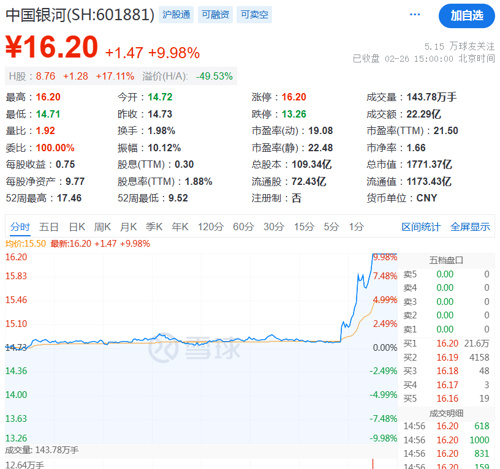Click the 卖1 ask row
500x469 pixels.
pyautogui.click(x=446, y=329)
